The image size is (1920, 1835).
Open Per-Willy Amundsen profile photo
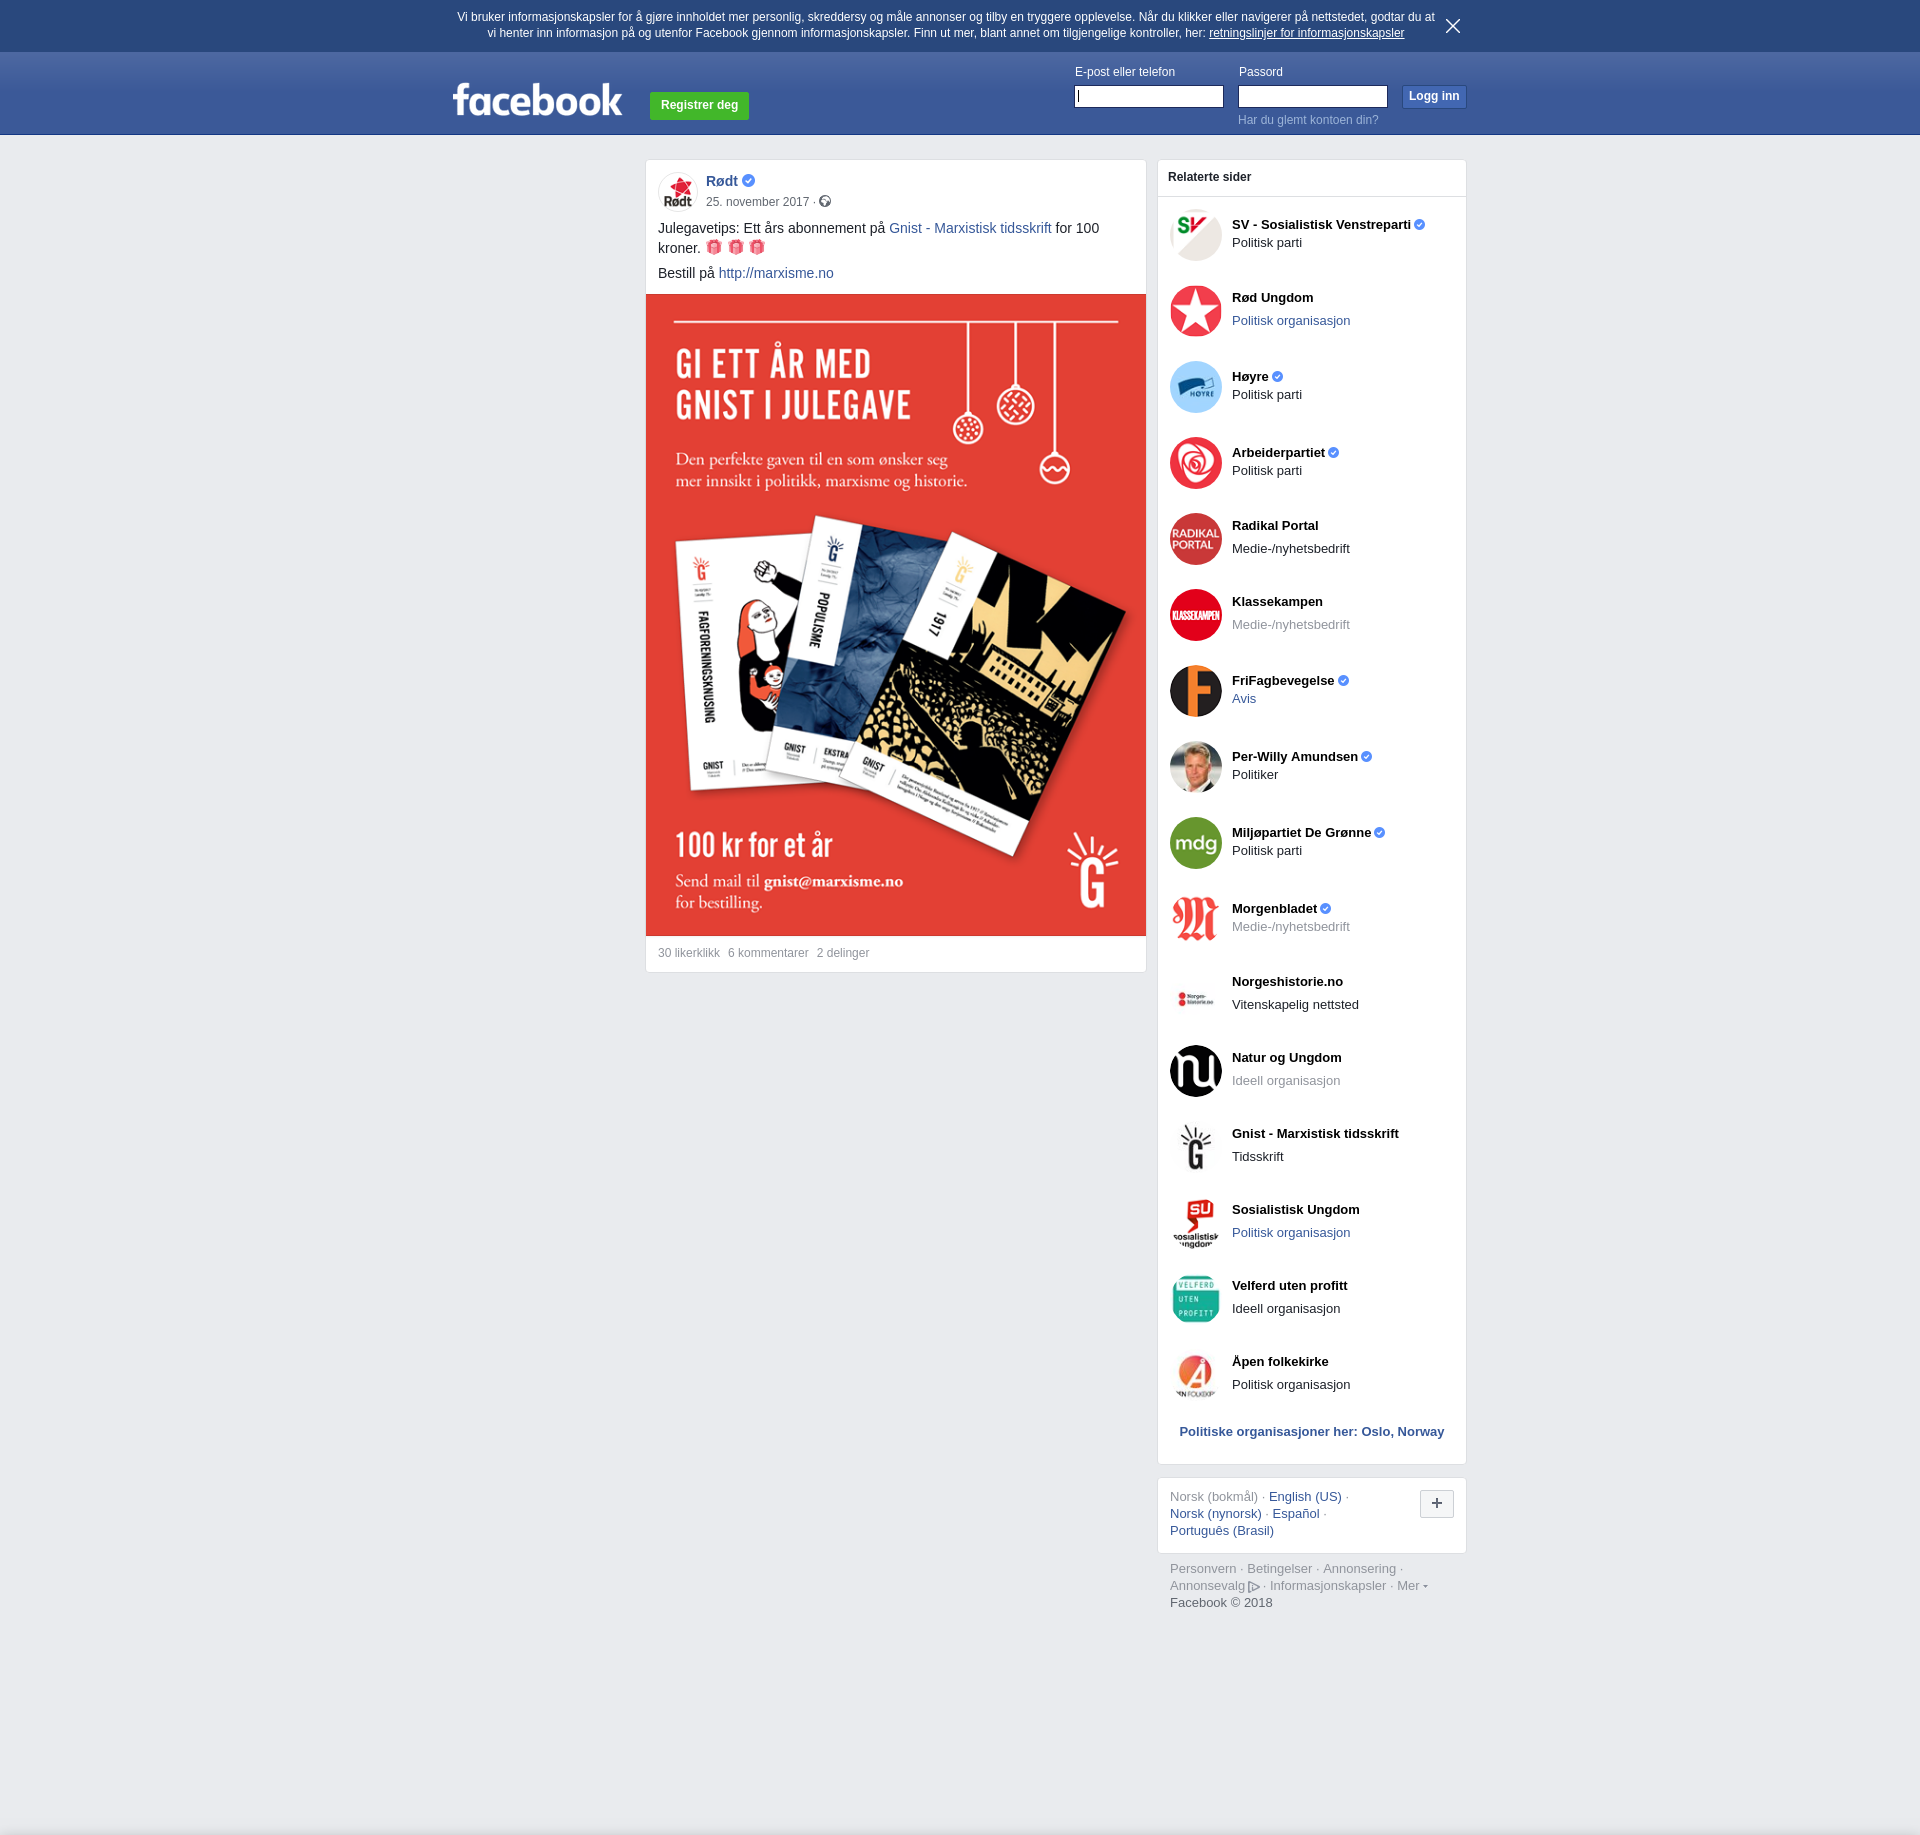[x=1196, y=767]
